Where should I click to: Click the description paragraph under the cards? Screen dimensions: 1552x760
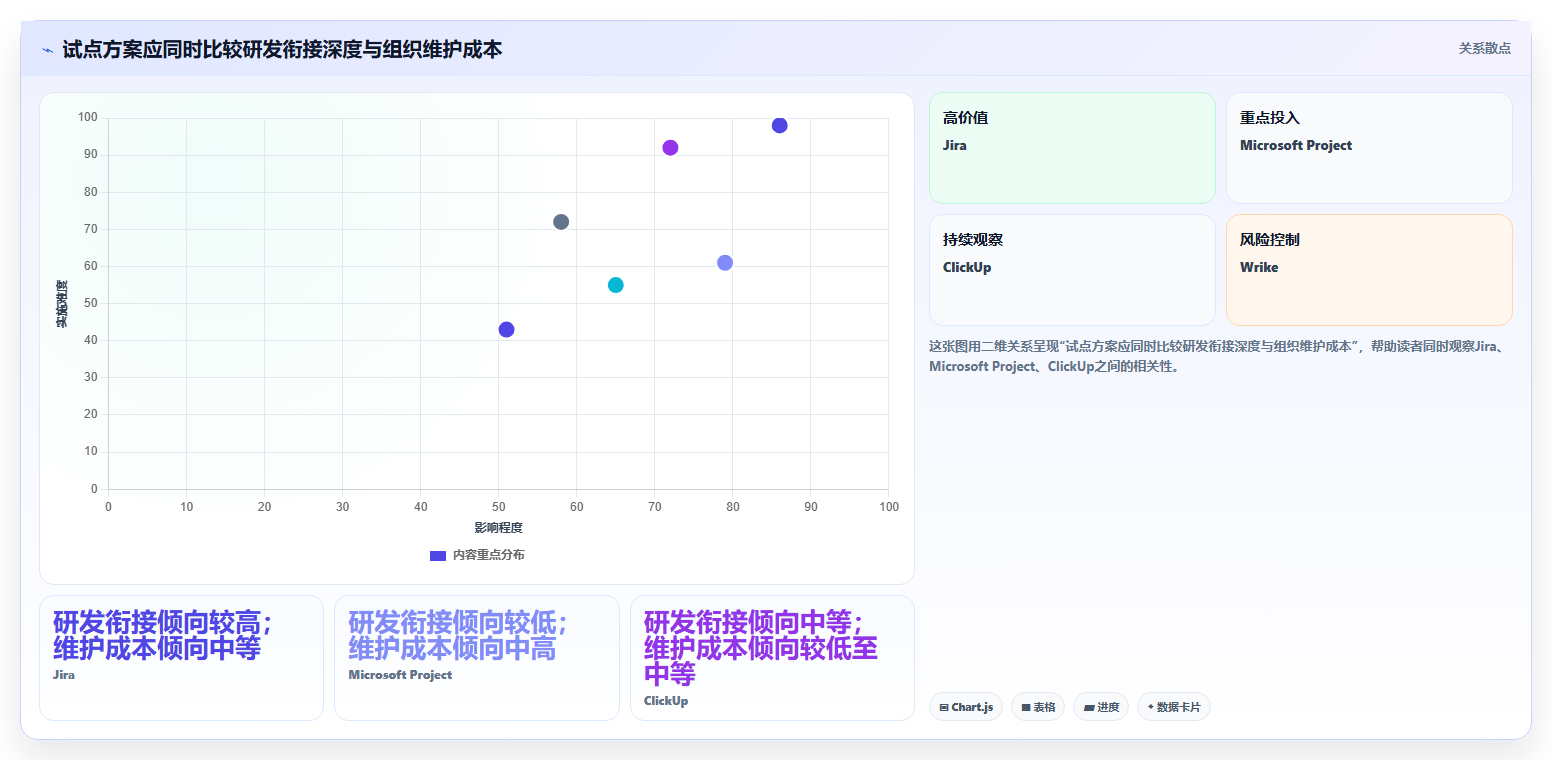click(1220, 356)
